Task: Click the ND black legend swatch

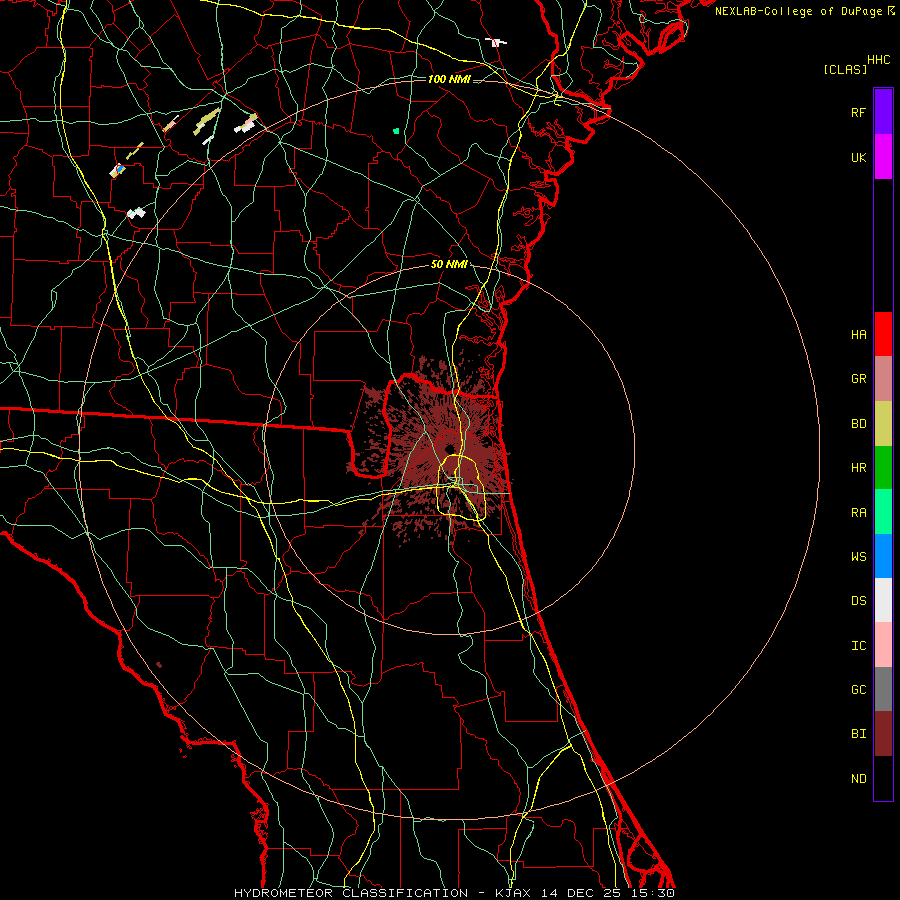Action: tap(883, 778)
